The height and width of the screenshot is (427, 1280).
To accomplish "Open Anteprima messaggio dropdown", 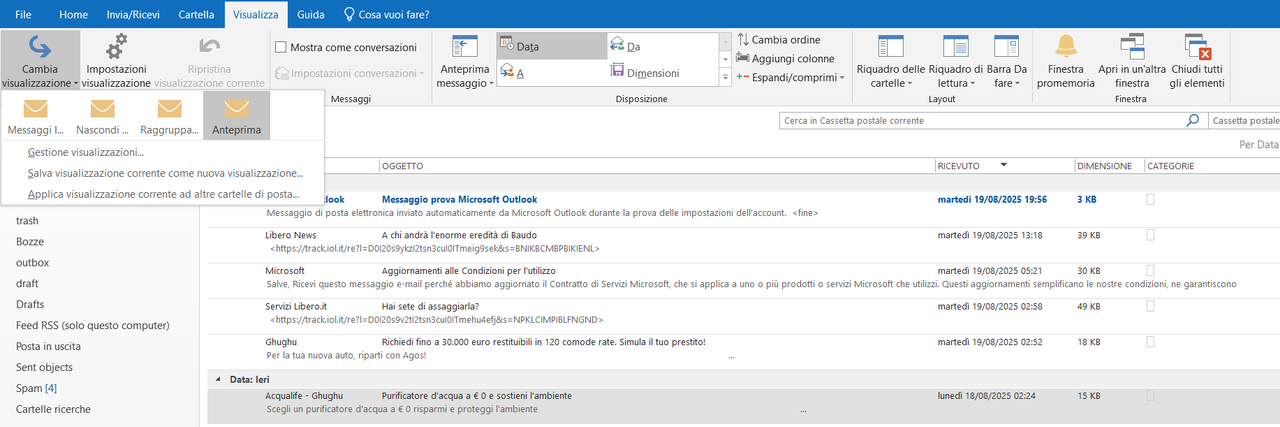I will pos(465,61).
